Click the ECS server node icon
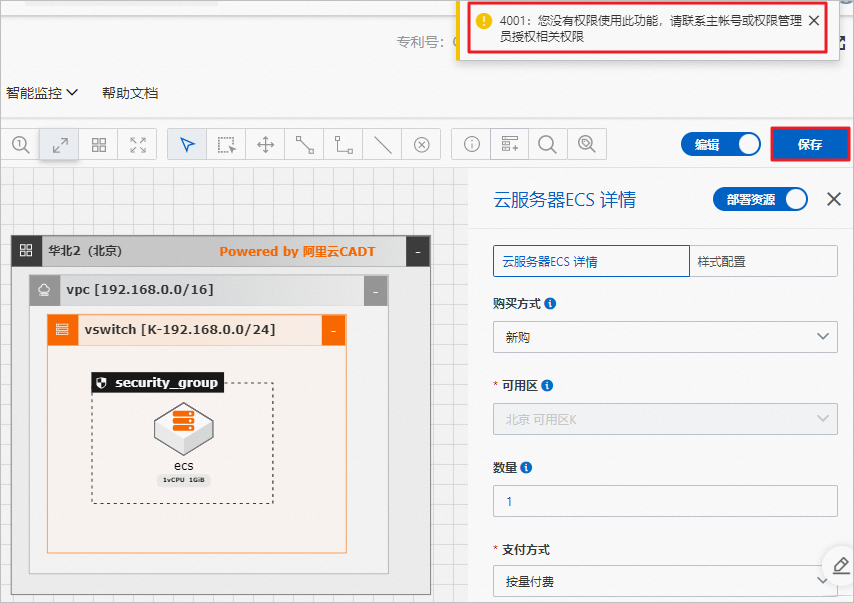The width and height of the screenshot is (854, 603). [184, 429]
